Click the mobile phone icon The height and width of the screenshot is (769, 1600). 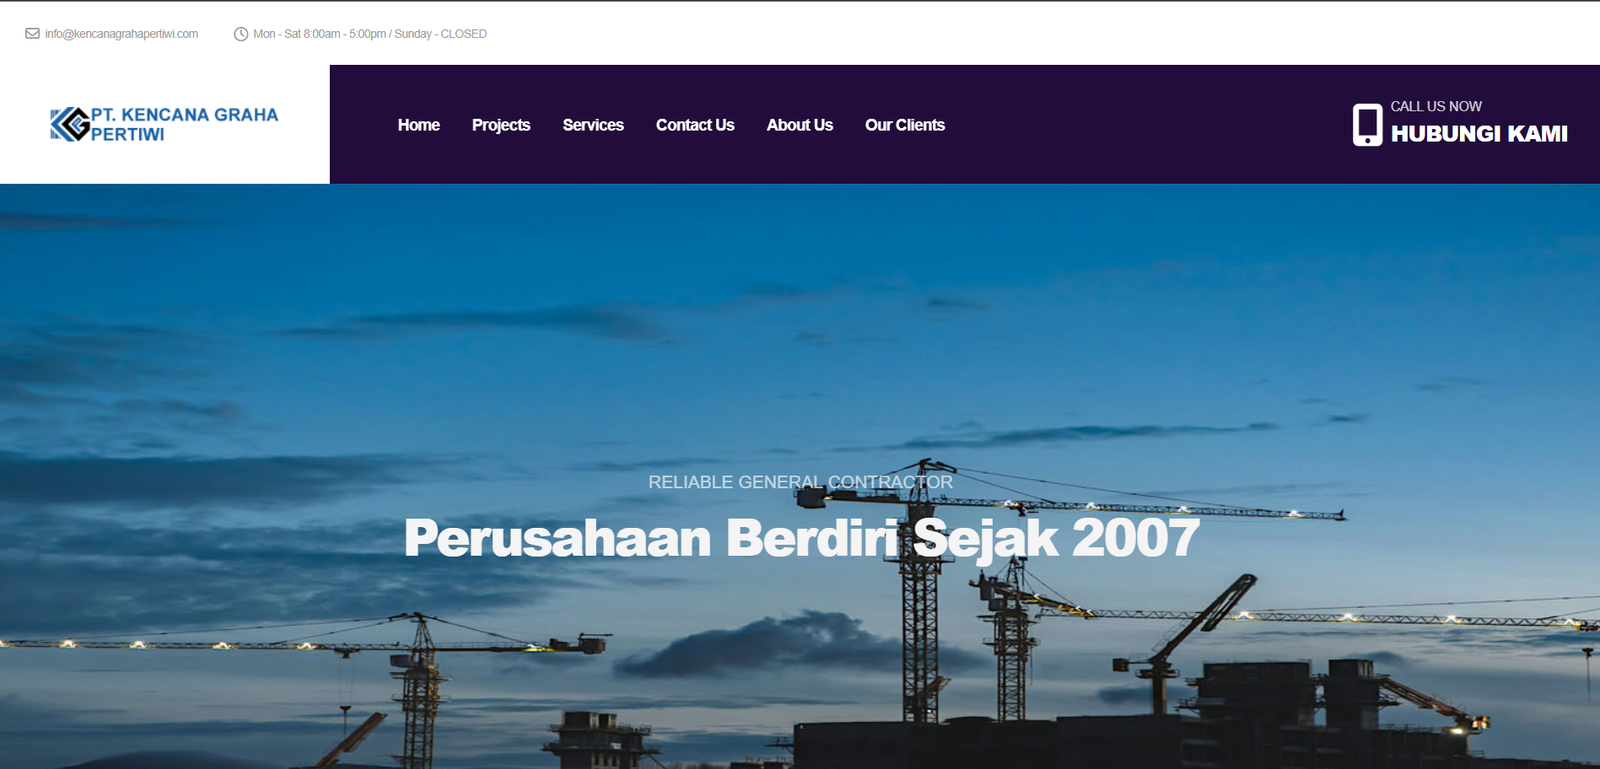point(1367,125)
